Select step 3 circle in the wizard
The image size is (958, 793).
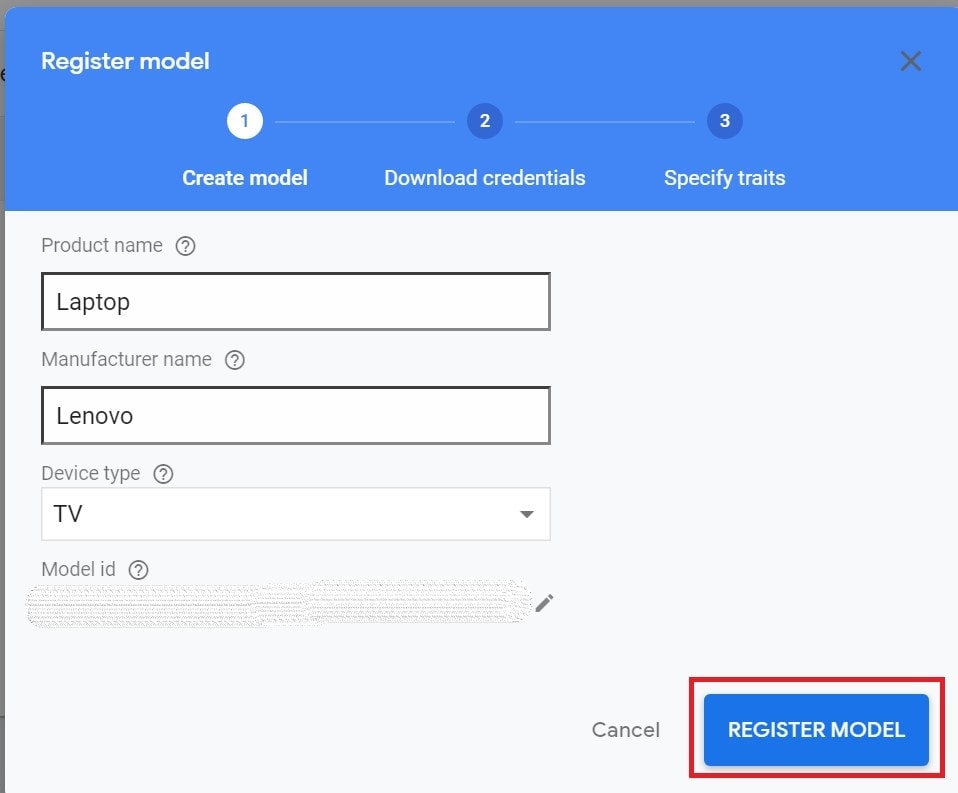coord(725,121)
